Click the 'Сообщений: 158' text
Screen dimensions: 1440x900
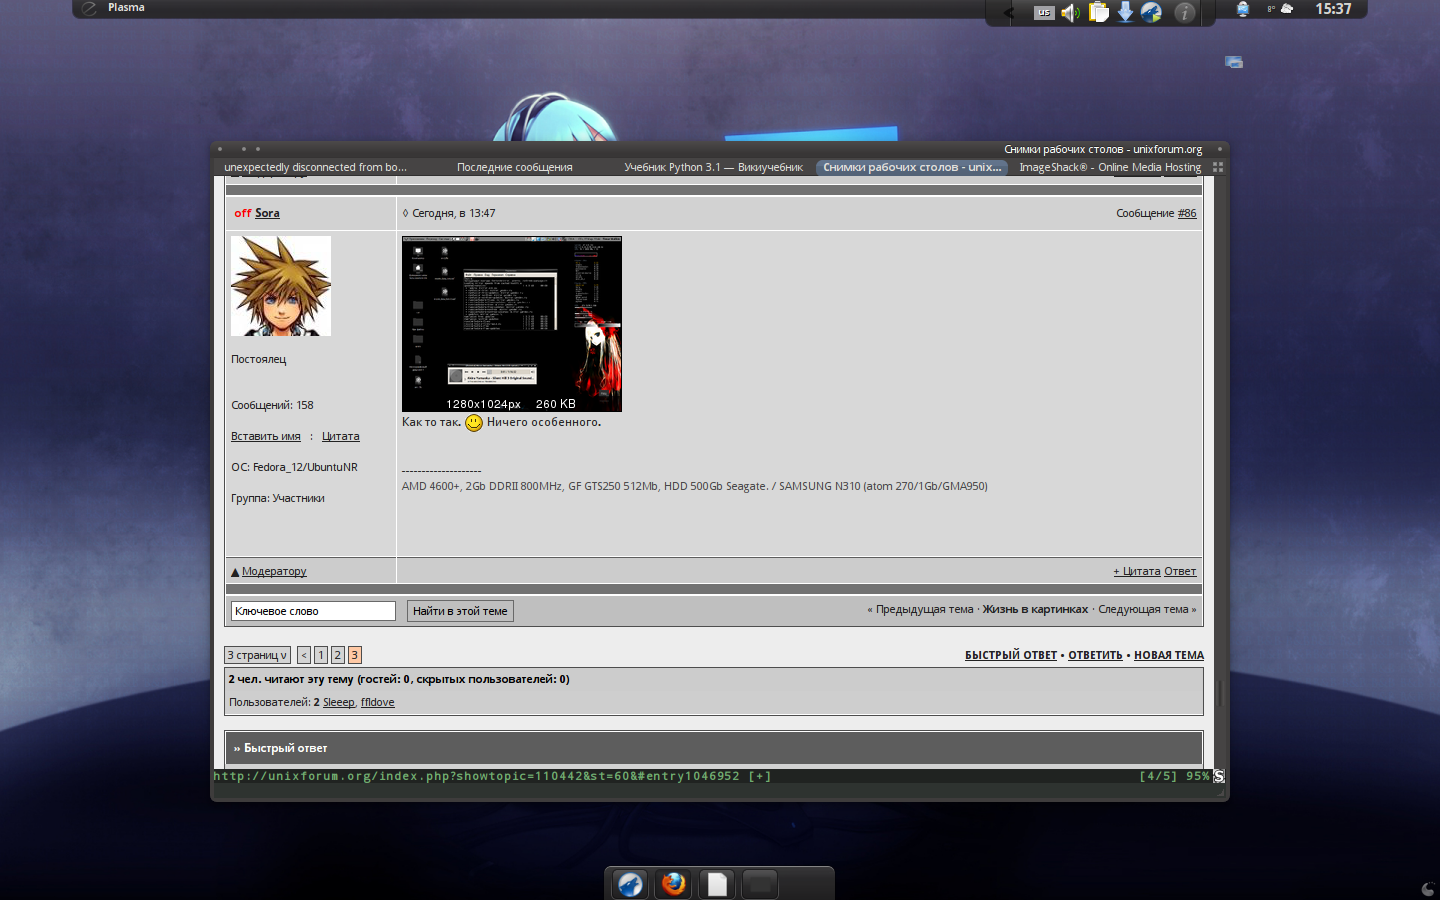[x=272, y=405]
